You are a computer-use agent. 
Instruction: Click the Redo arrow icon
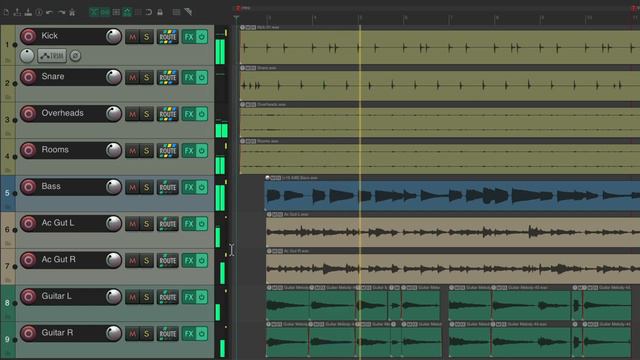[x=61, y=12]
